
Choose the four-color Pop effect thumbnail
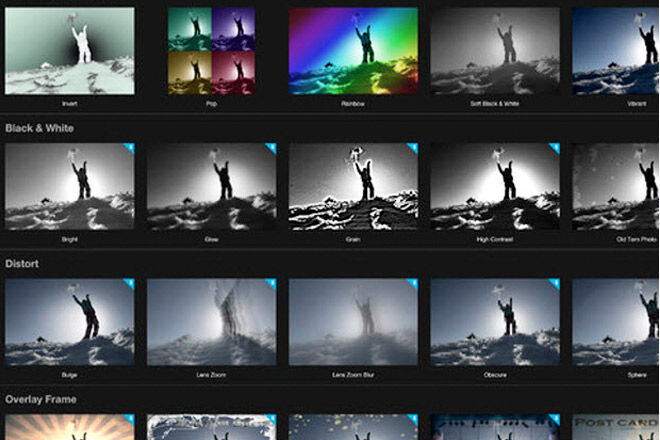pos(211,51)
